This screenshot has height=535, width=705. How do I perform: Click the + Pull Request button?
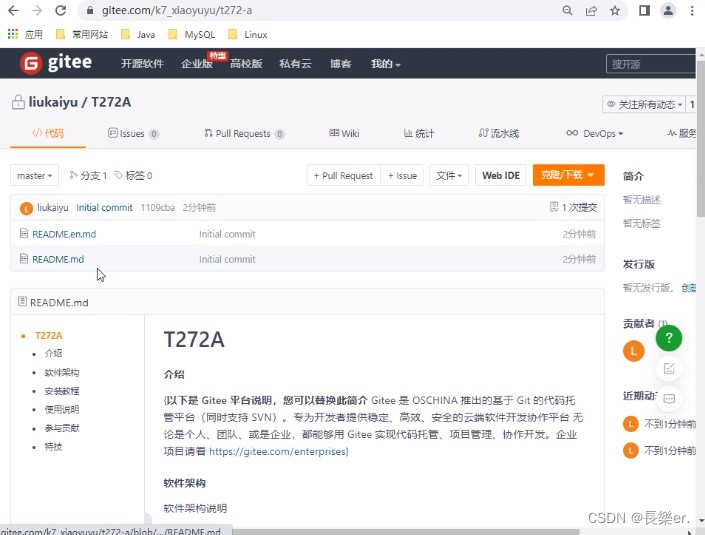[344, 175]
